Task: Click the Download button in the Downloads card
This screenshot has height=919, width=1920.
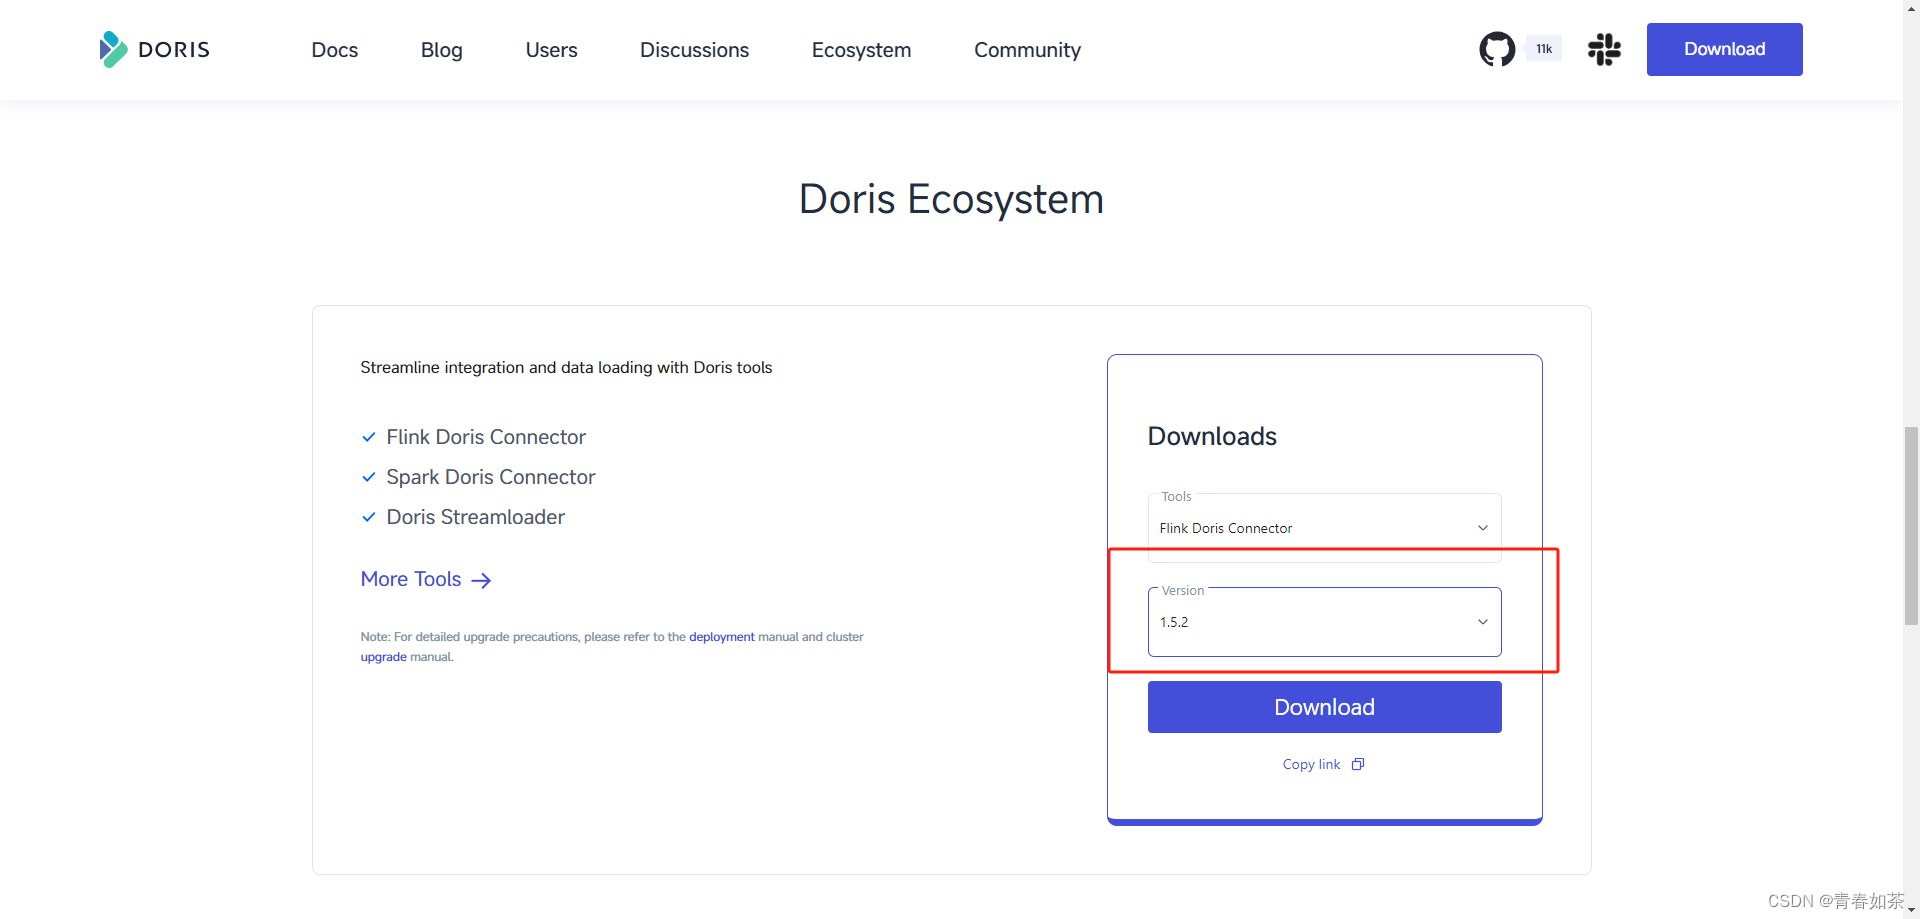Action: 1324,706
